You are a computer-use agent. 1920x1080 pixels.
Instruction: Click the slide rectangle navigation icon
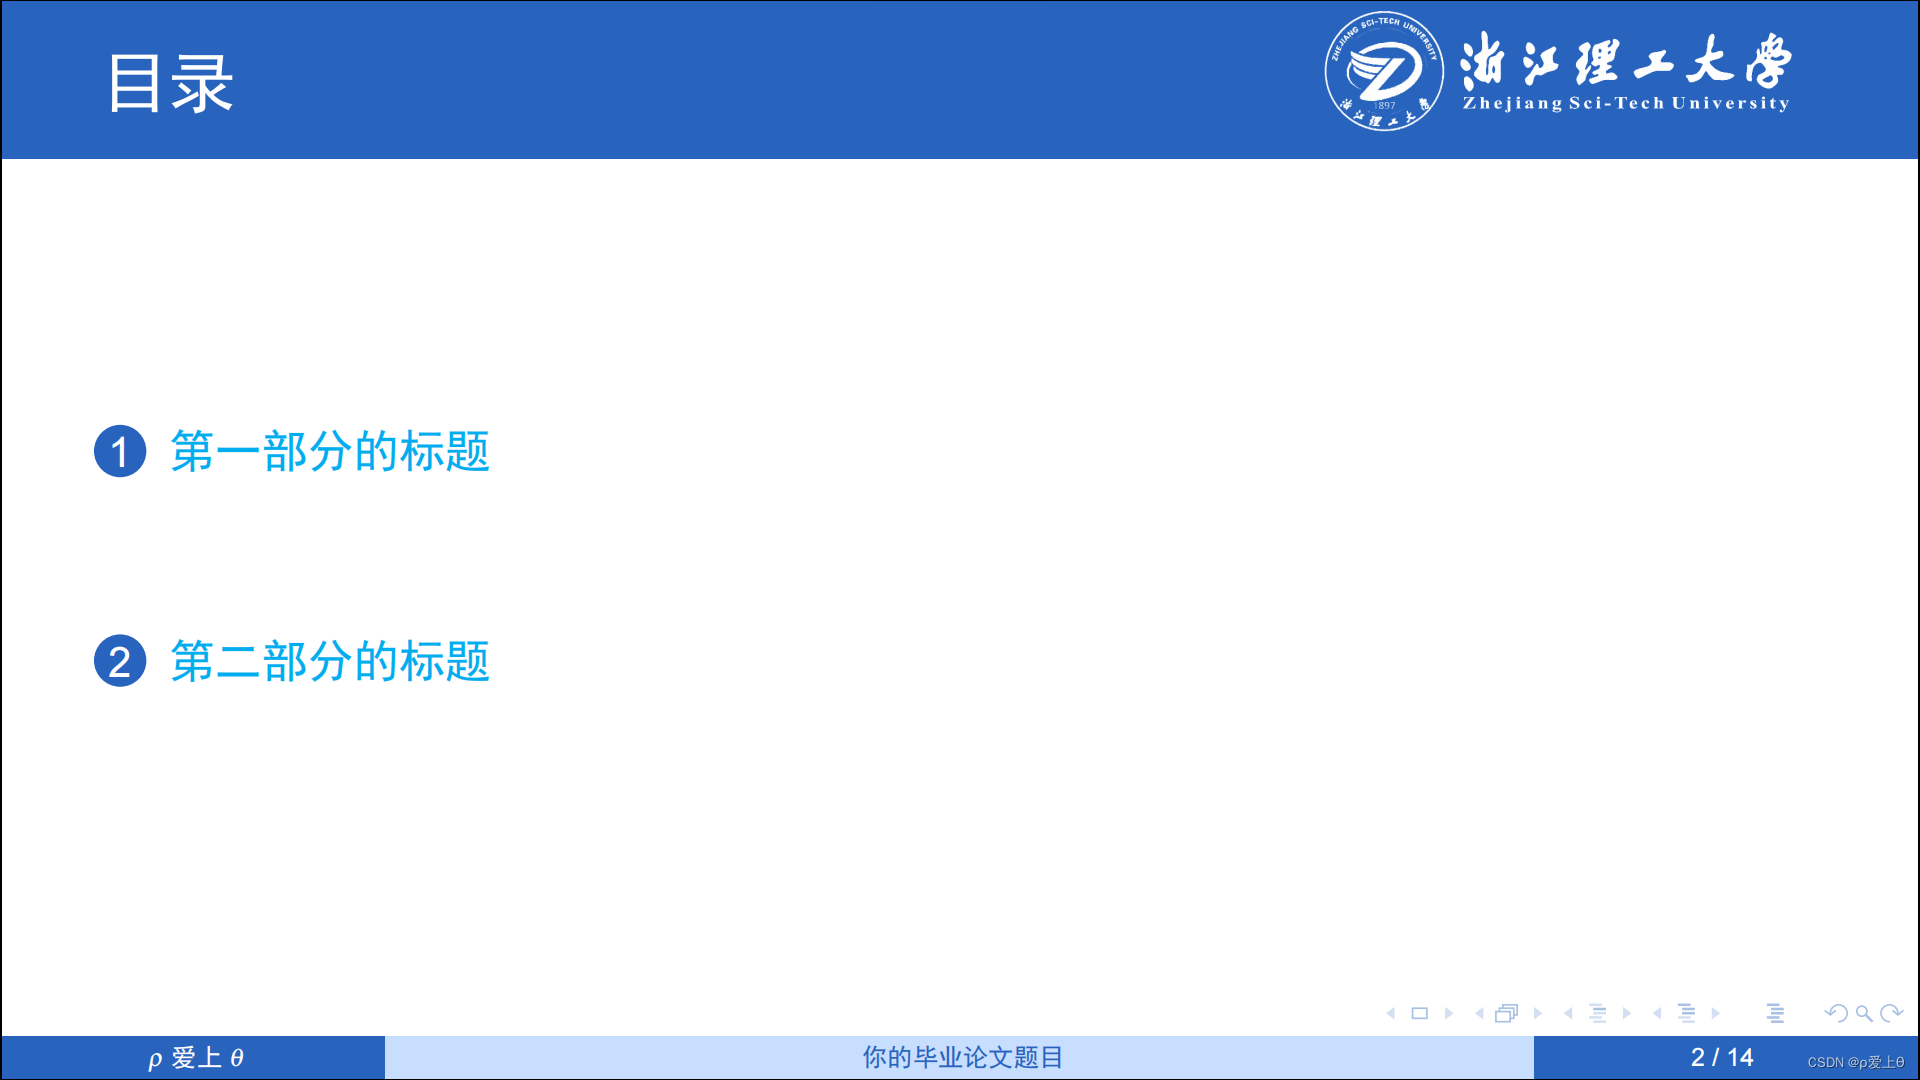click(1419, 1013)
